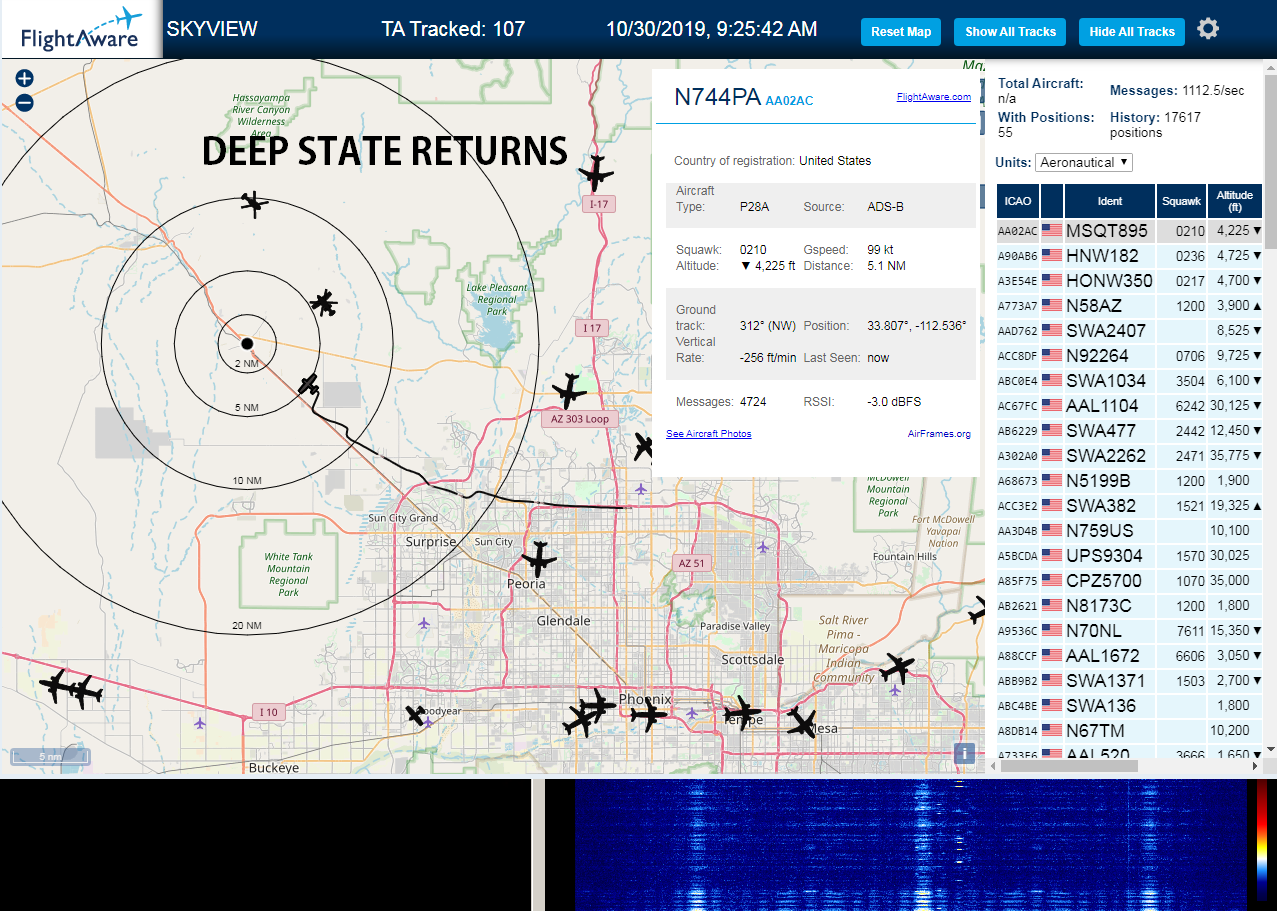Select the aircraft icon over Peoria
The height and width of the screenshot is (911, 1277).
tap(538, 558)
